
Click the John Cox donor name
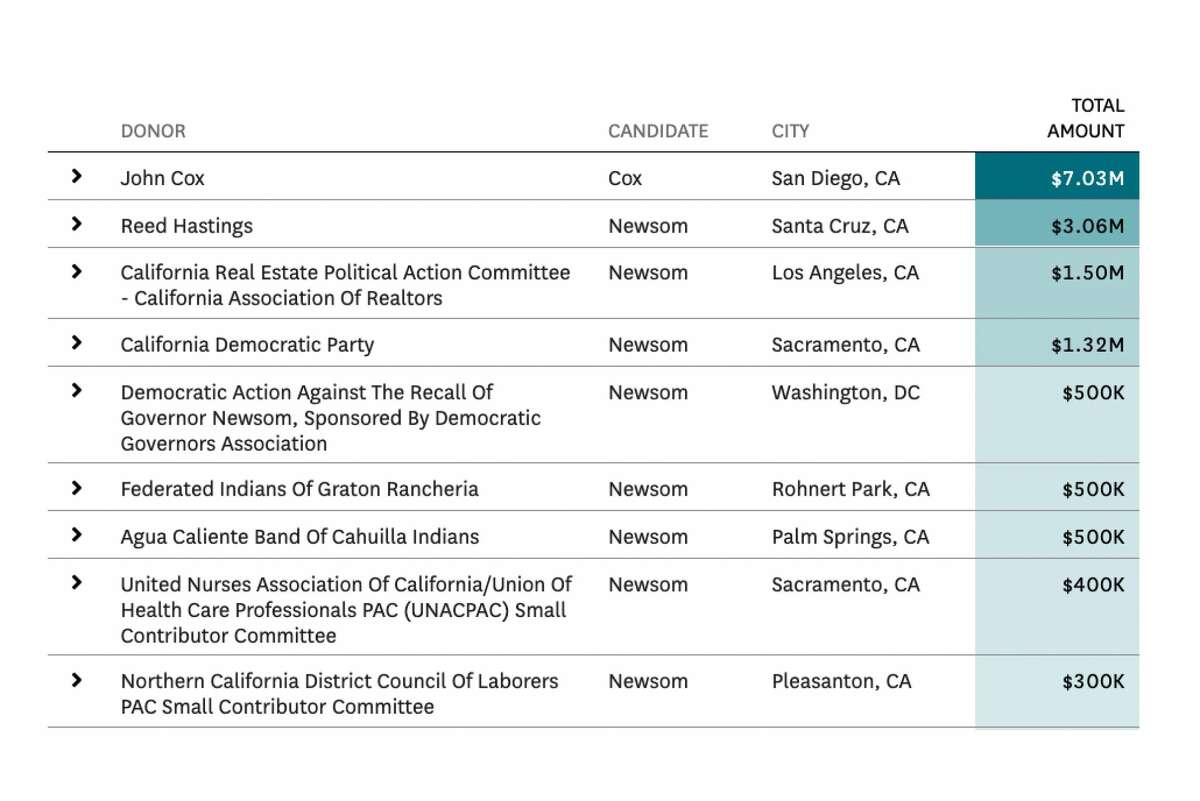[x=163, y=179]
